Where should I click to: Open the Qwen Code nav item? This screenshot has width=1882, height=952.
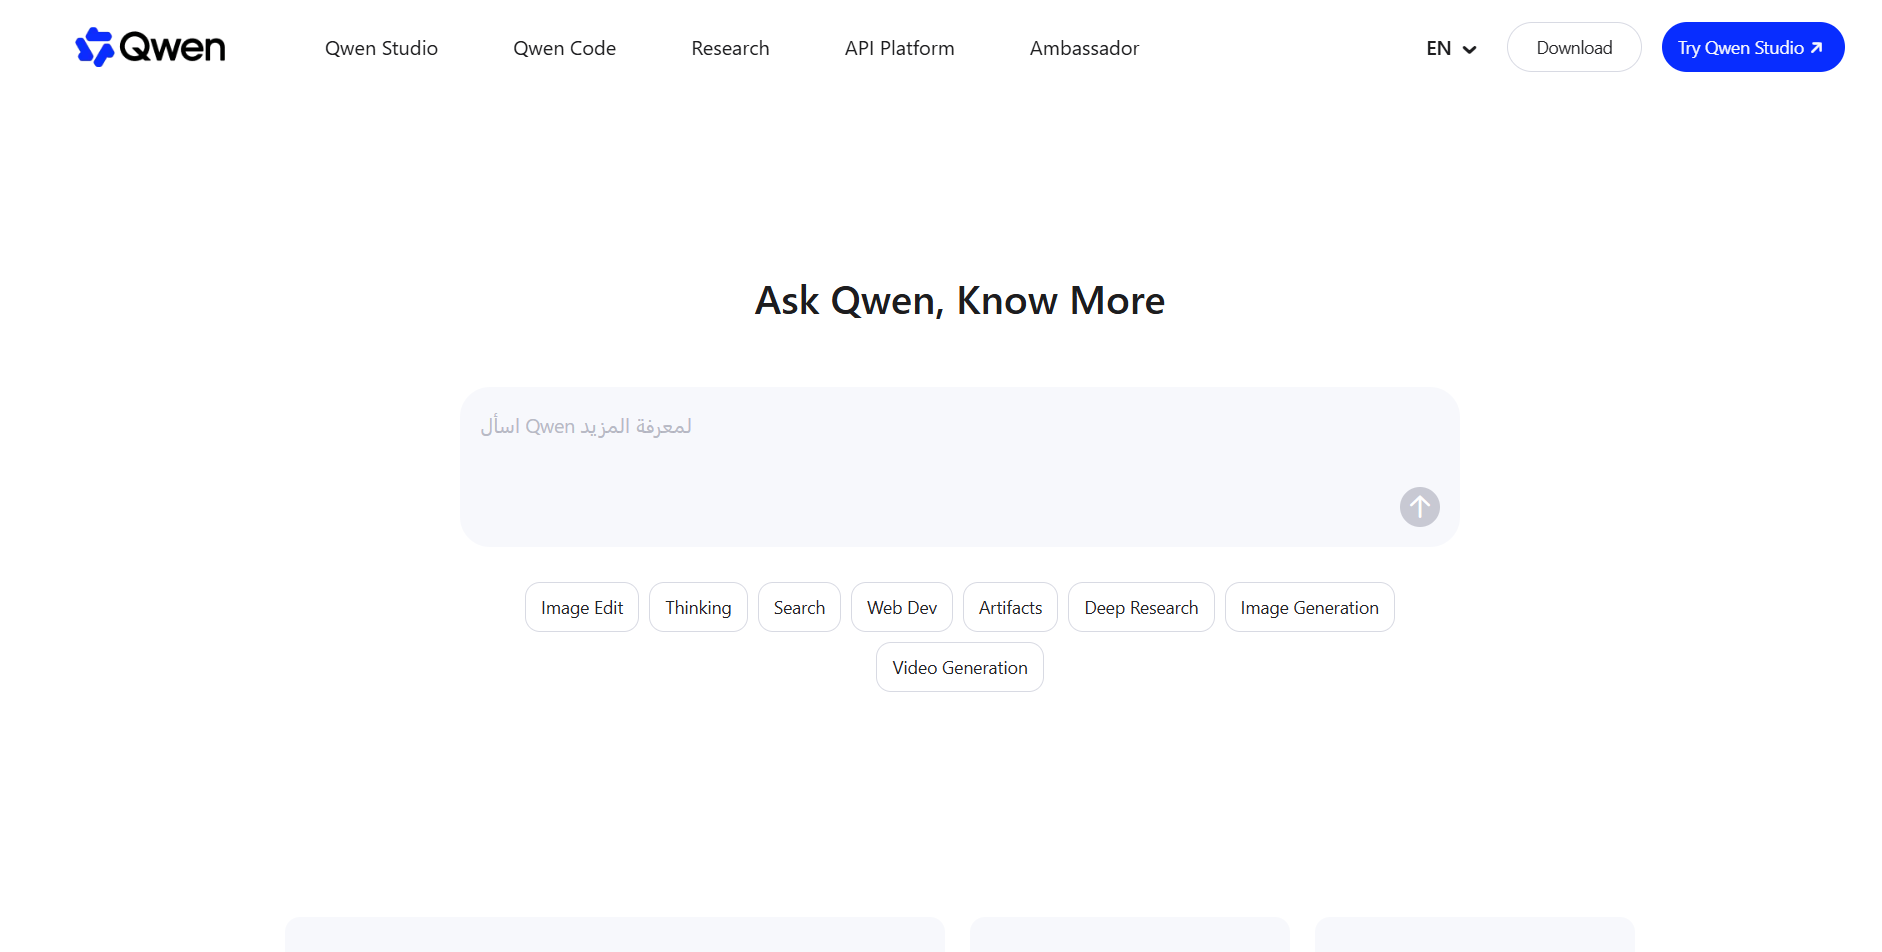point(564,48)
